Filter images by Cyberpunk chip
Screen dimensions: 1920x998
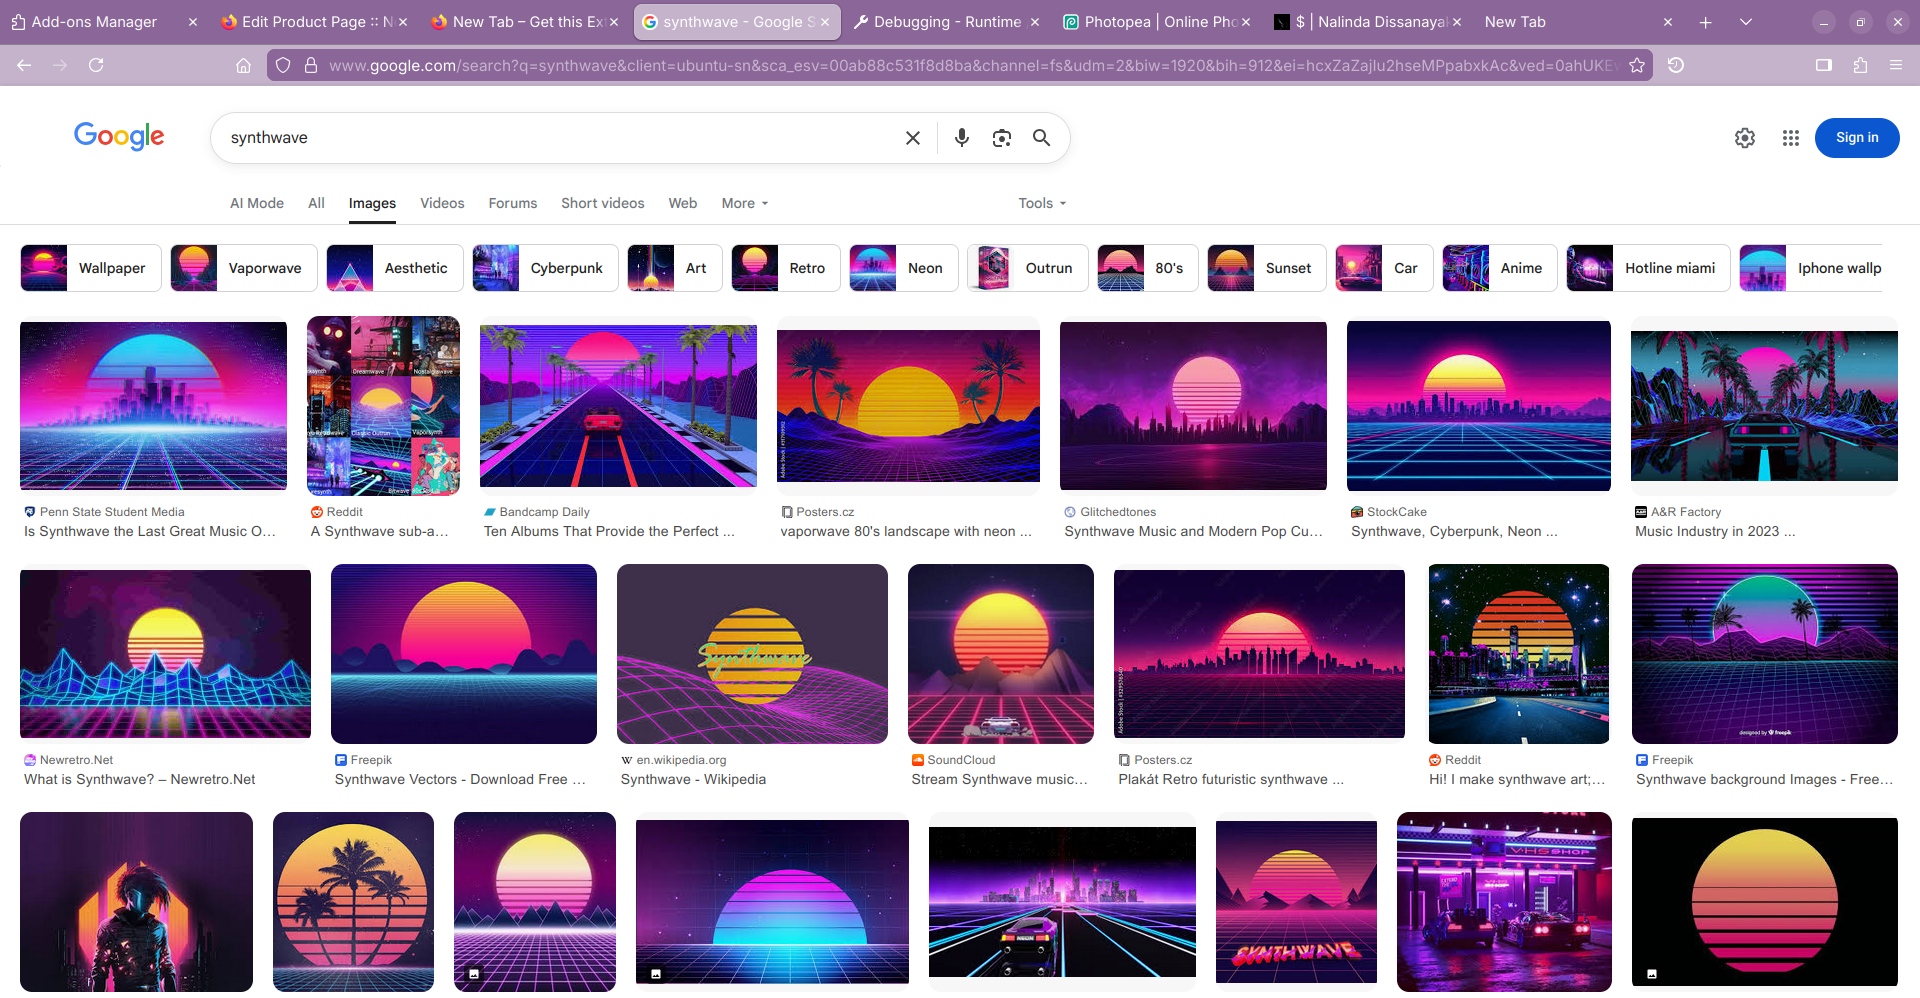545,268
